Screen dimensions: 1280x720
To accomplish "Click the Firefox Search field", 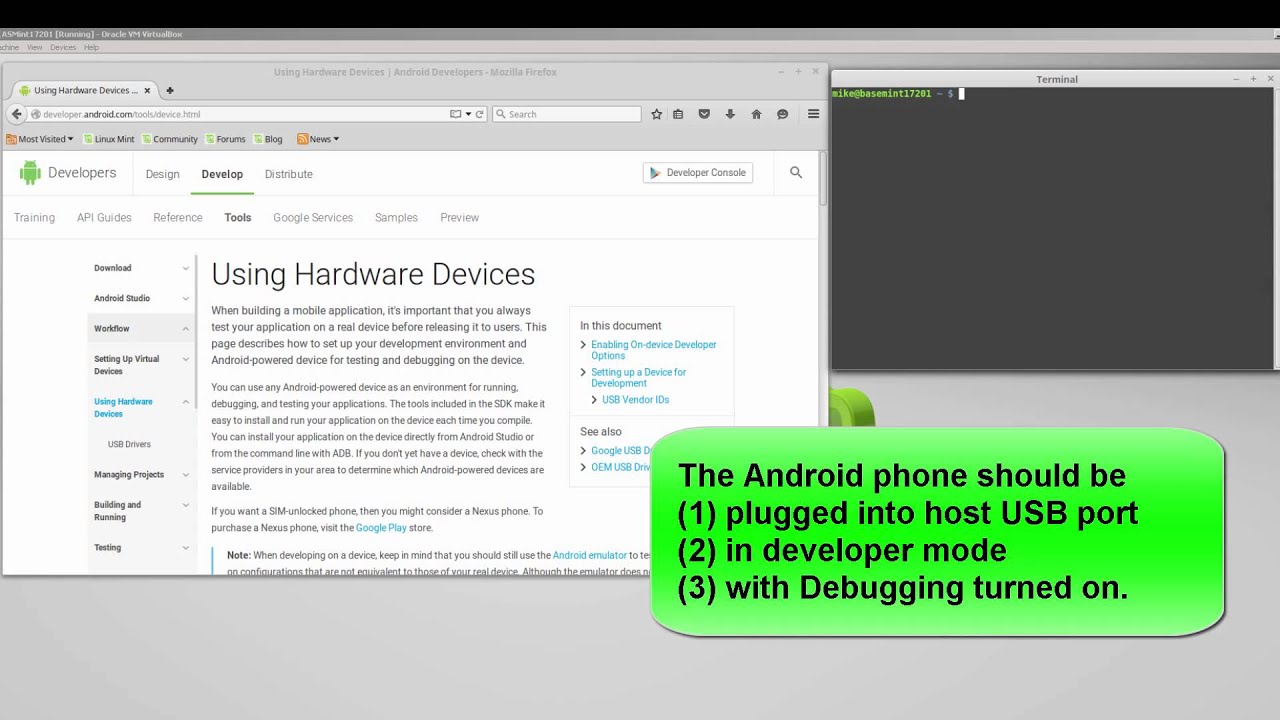I will (x=566, y=114).
